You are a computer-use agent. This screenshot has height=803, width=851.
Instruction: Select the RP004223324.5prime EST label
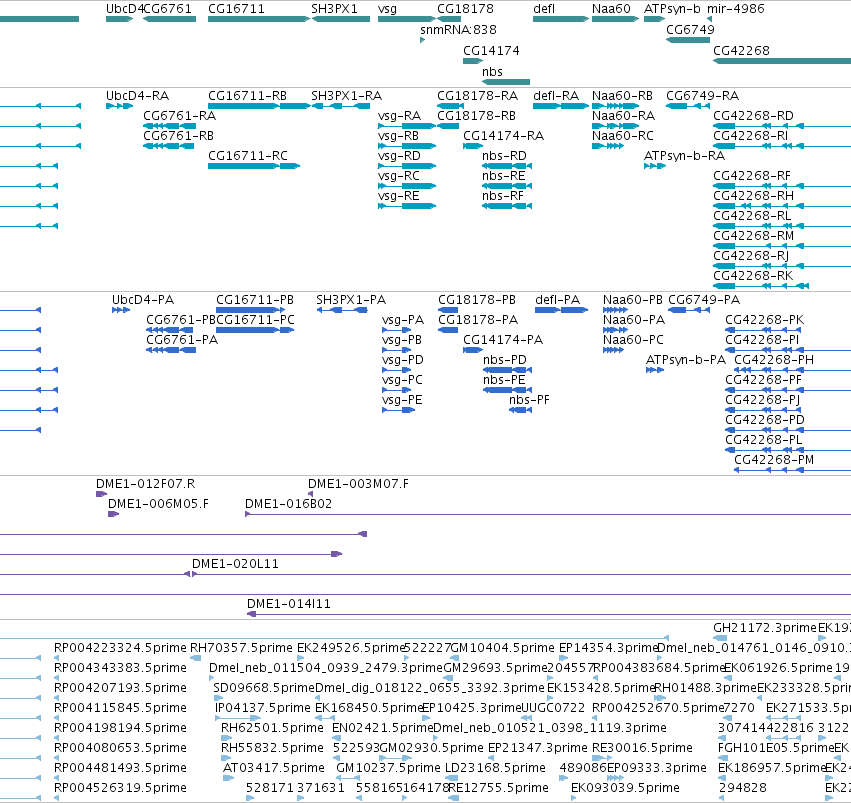point(120,648)
